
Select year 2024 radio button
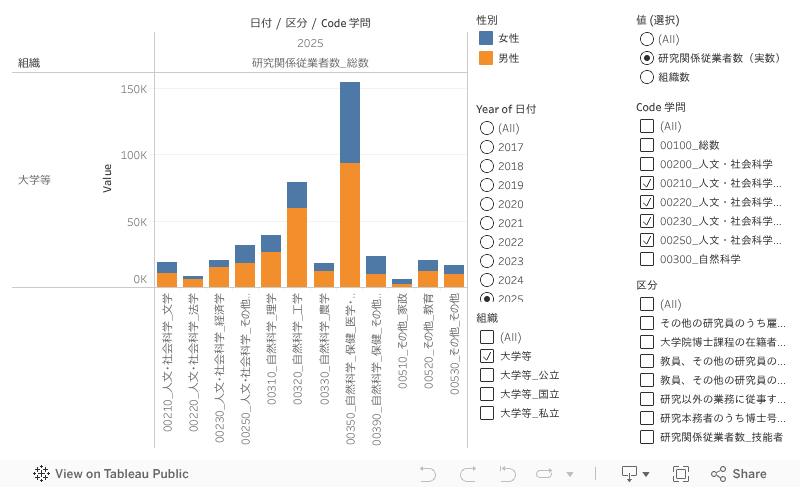point(487,280)
